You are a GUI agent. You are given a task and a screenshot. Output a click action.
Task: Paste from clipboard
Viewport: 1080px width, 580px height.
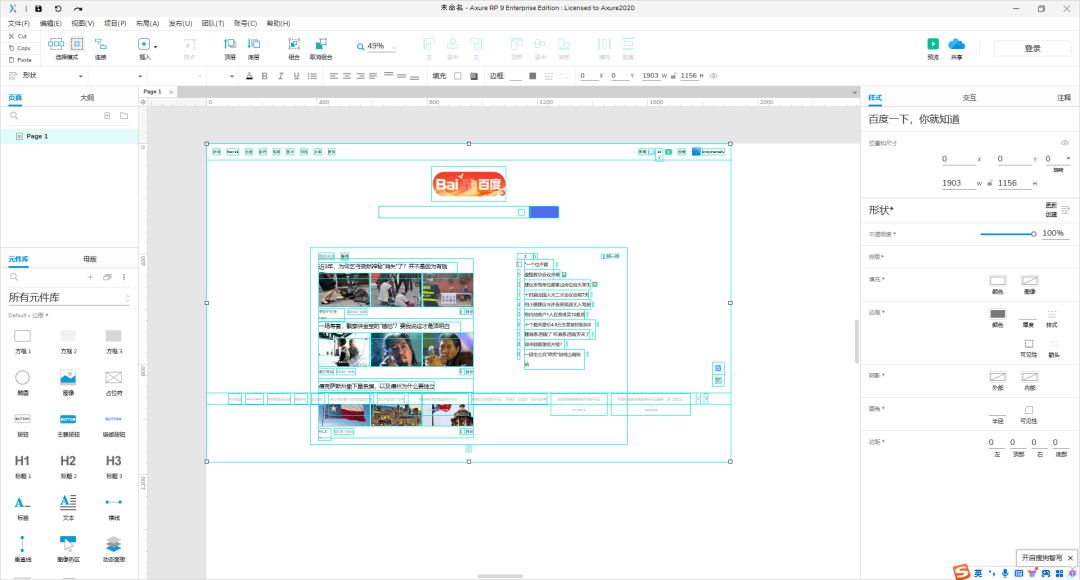coord(20,60)
